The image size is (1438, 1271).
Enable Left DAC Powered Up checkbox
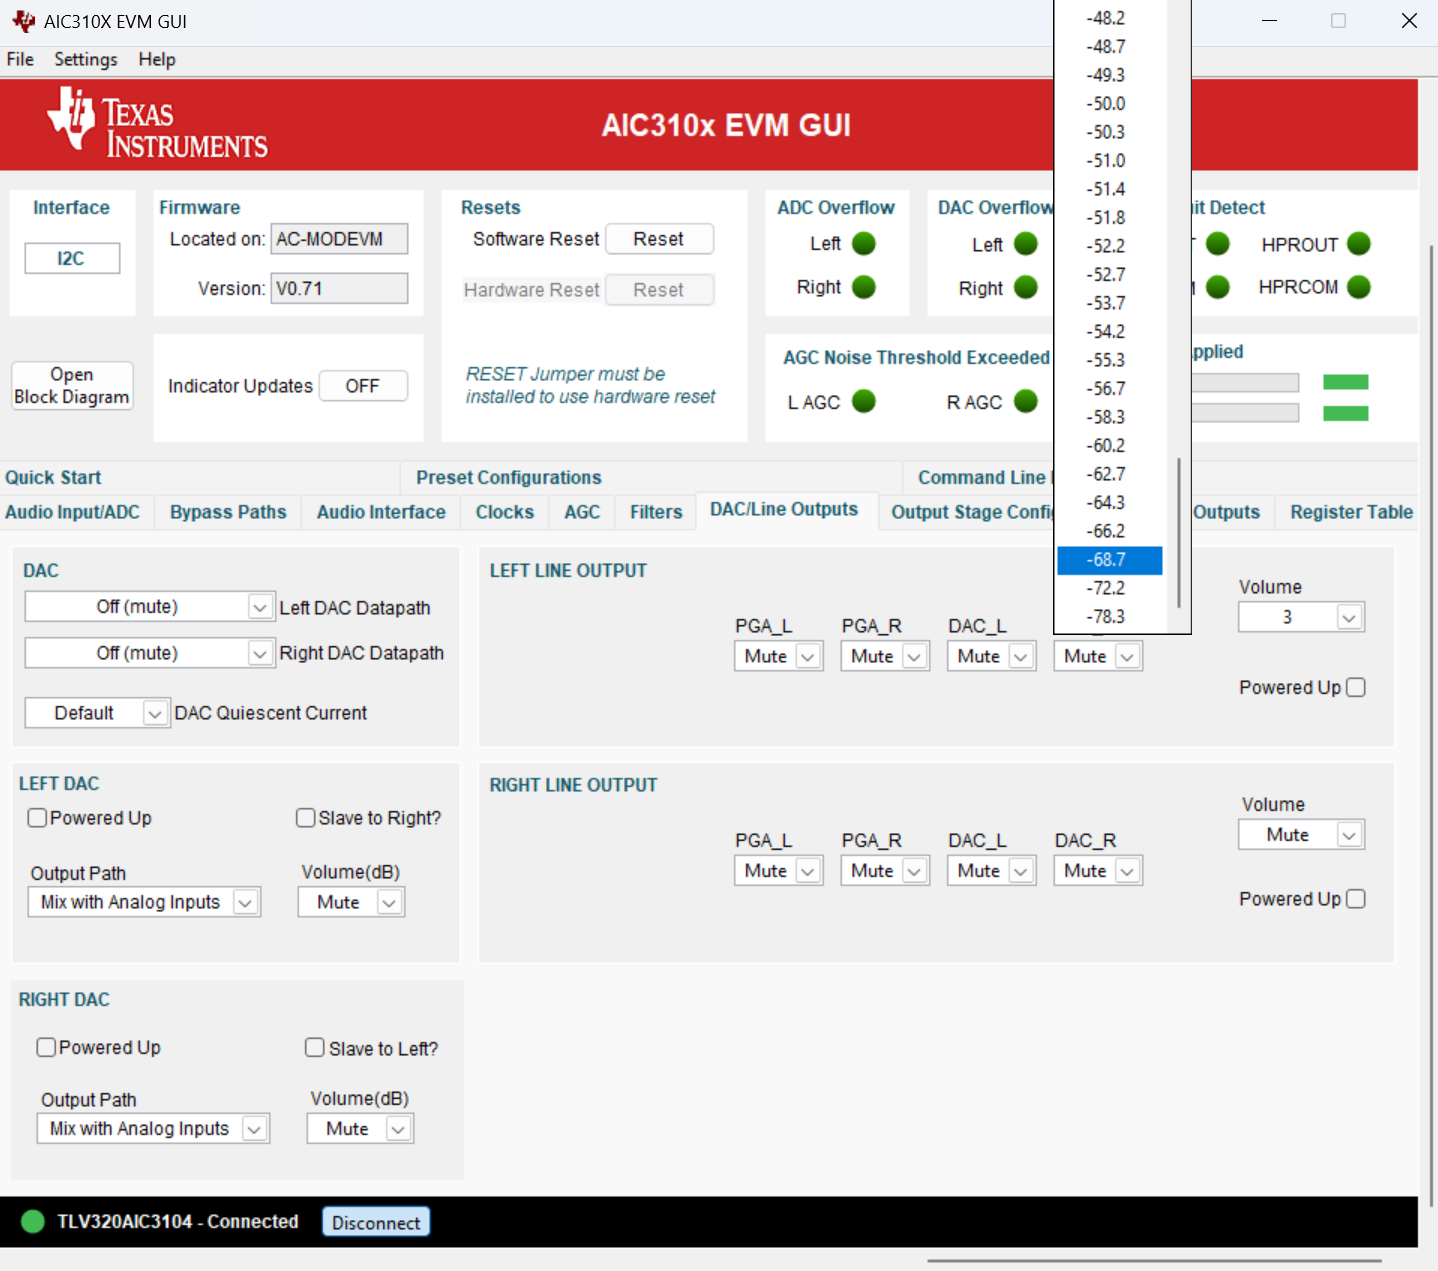[x=38, y=818]
